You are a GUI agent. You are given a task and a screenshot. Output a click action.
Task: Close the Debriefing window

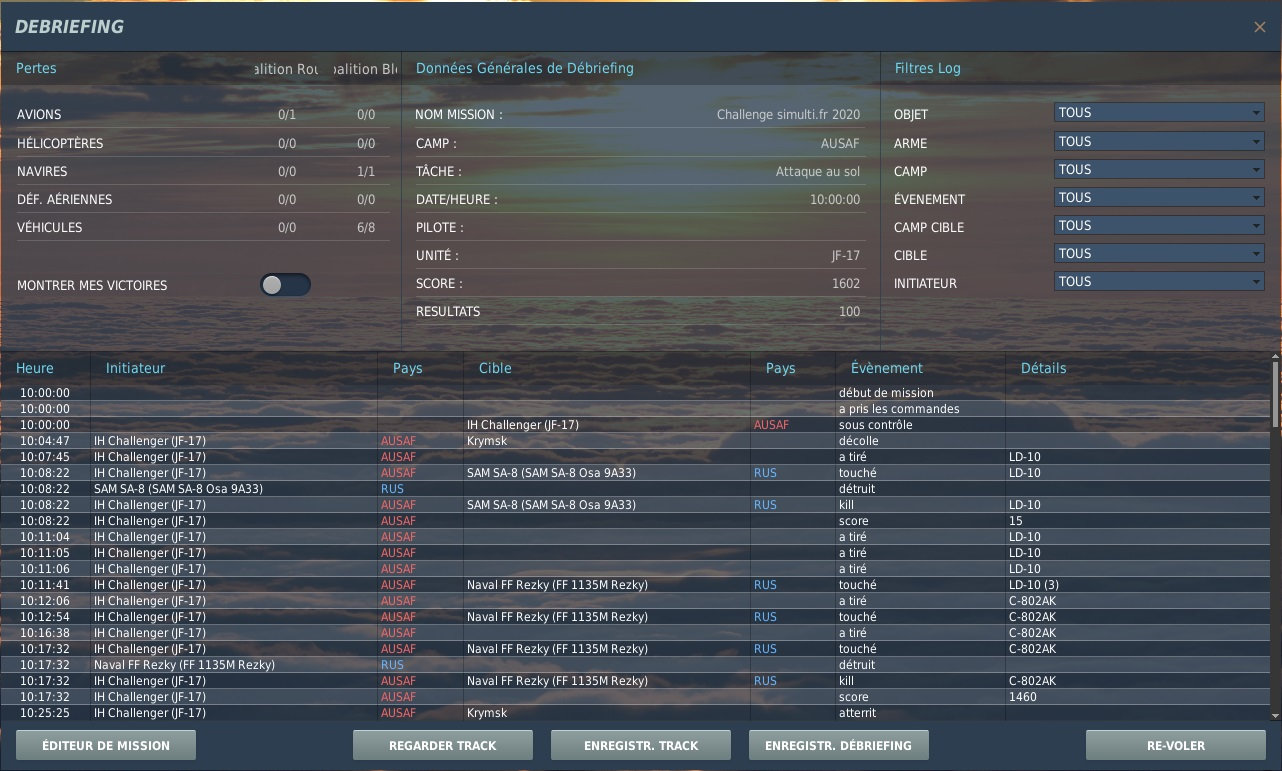point(1259,28)
